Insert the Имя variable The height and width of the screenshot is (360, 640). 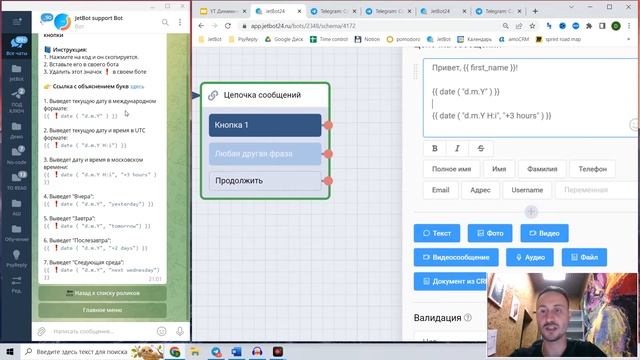coord(499,169)
